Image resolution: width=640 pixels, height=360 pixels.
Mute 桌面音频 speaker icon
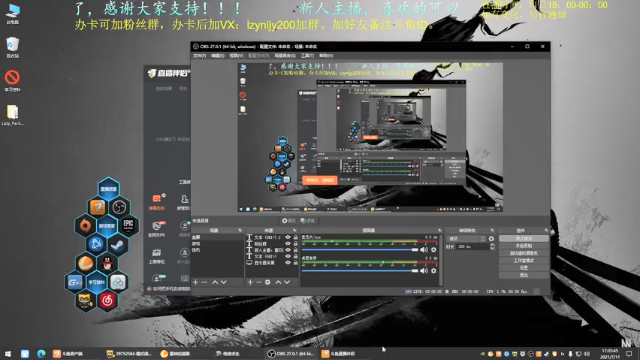point(424,270)
